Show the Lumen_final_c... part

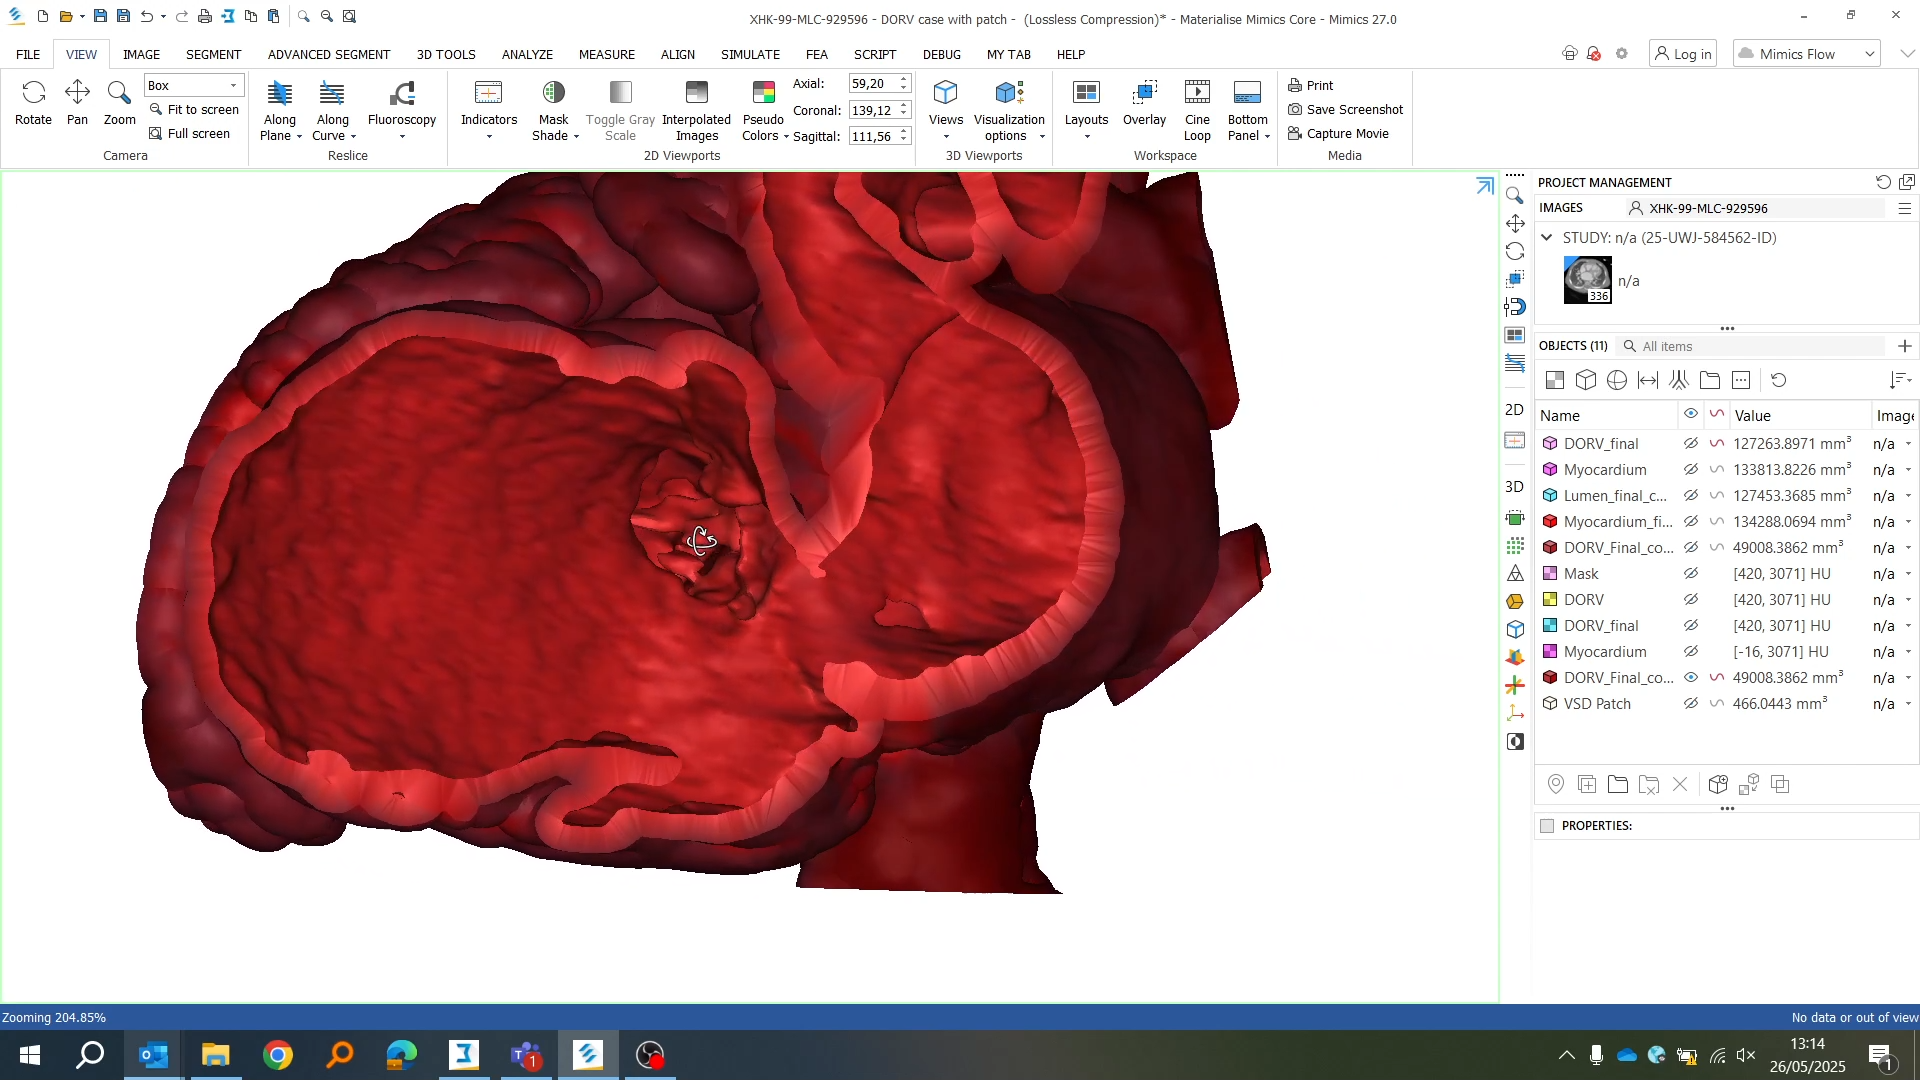(x=1691, y=496)
